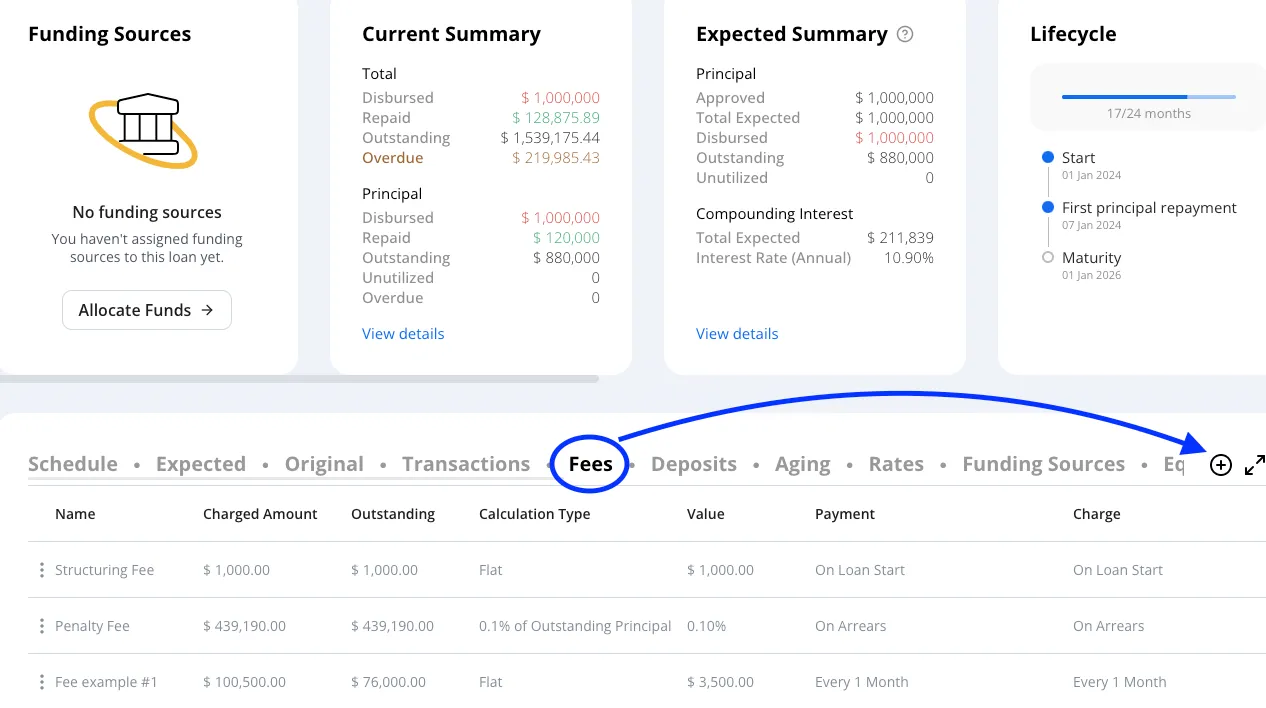
Task: Open Fee example #1 row options menu
Action: 41,682
